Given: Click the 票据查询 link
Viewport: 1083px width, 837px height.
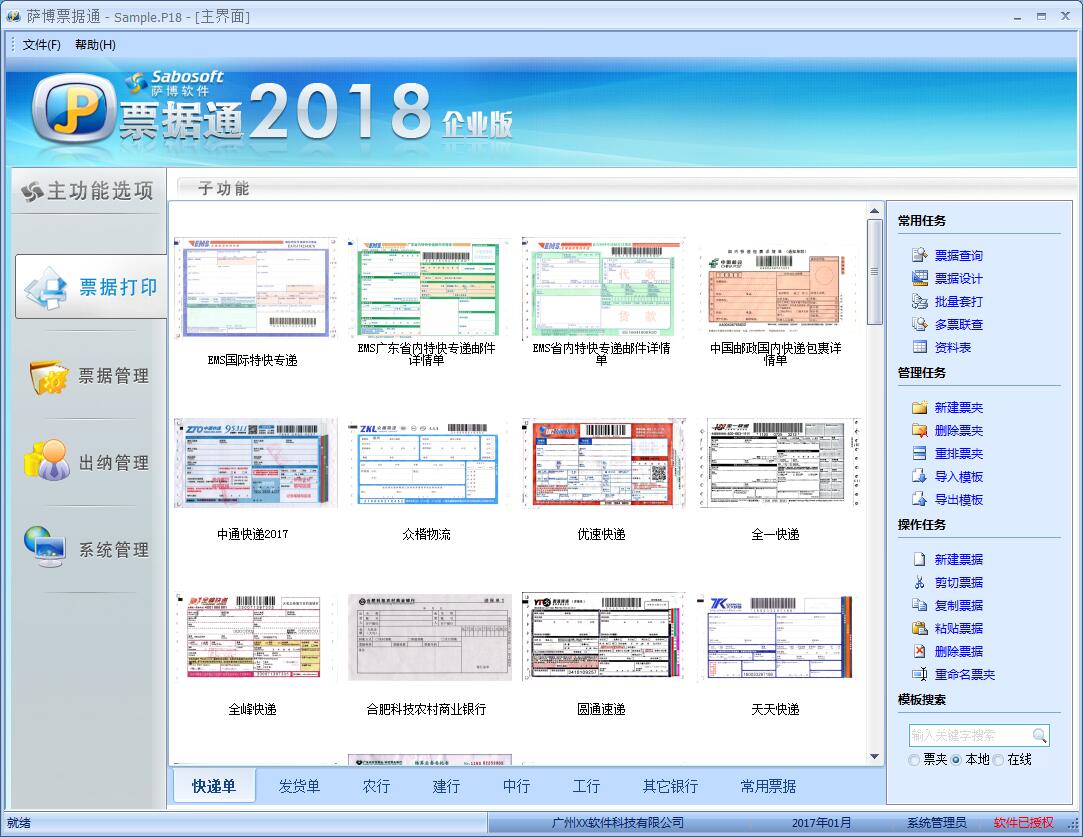Looking at the screenshot, I should tap(959, 256).
